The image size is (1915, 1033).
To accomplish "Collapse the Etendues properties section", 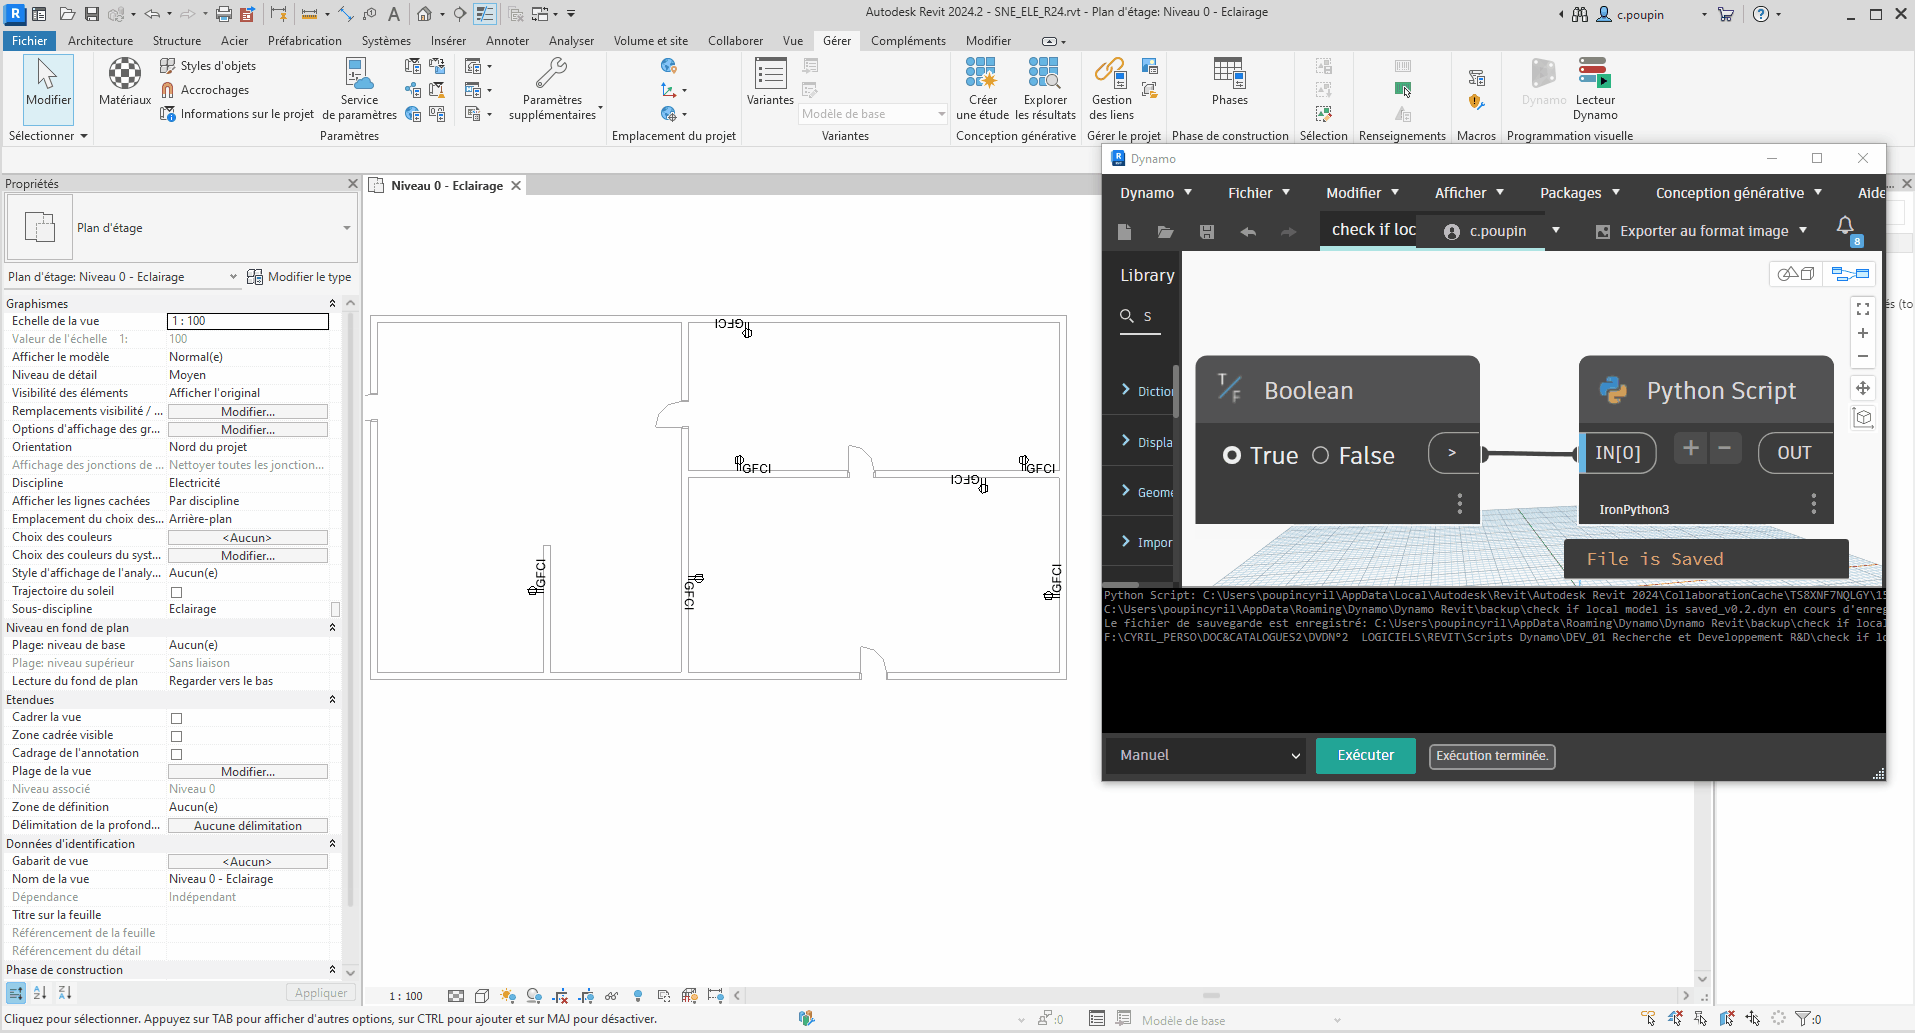I will tap(333, 699).
